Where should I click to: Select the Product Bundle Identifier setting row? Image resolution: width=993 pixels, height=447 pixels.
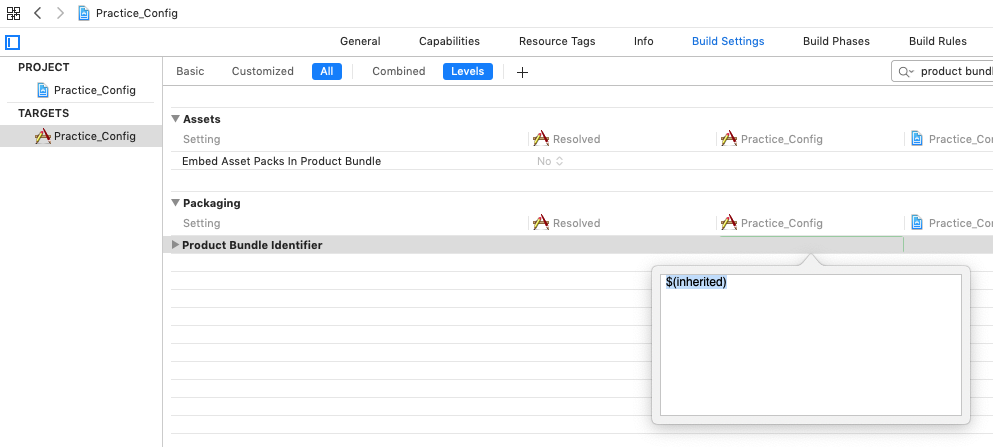click(578, 245)
